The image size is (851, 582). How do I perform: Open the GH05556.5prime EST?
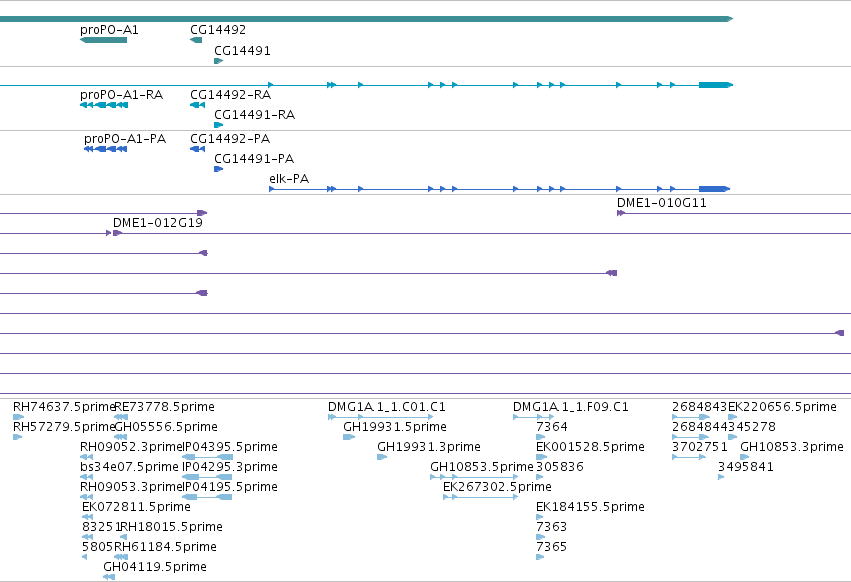point(166,427)
